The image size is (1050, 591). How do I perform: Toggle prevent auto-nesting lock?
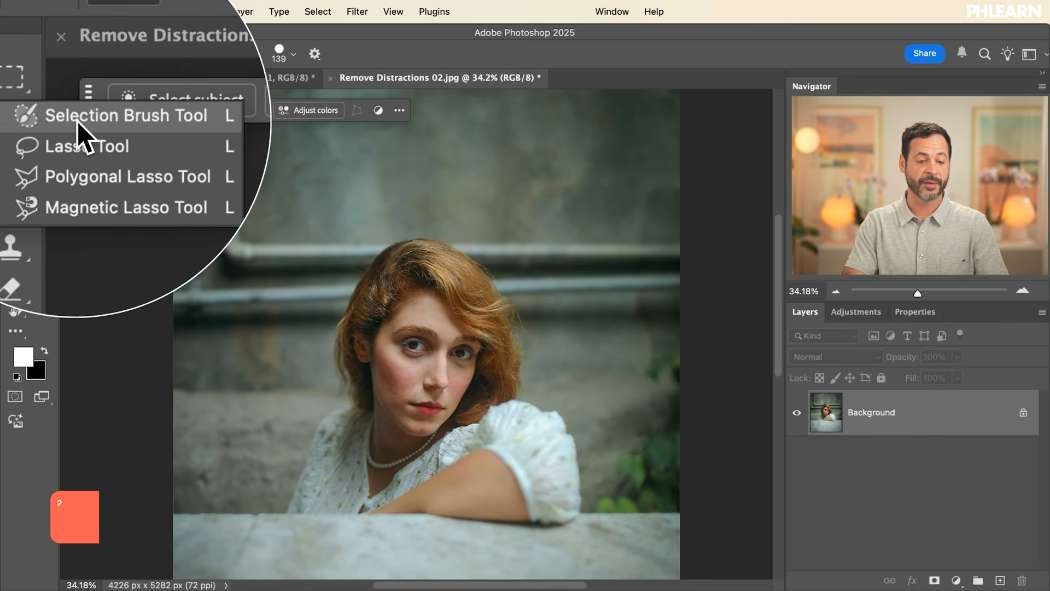865,378
